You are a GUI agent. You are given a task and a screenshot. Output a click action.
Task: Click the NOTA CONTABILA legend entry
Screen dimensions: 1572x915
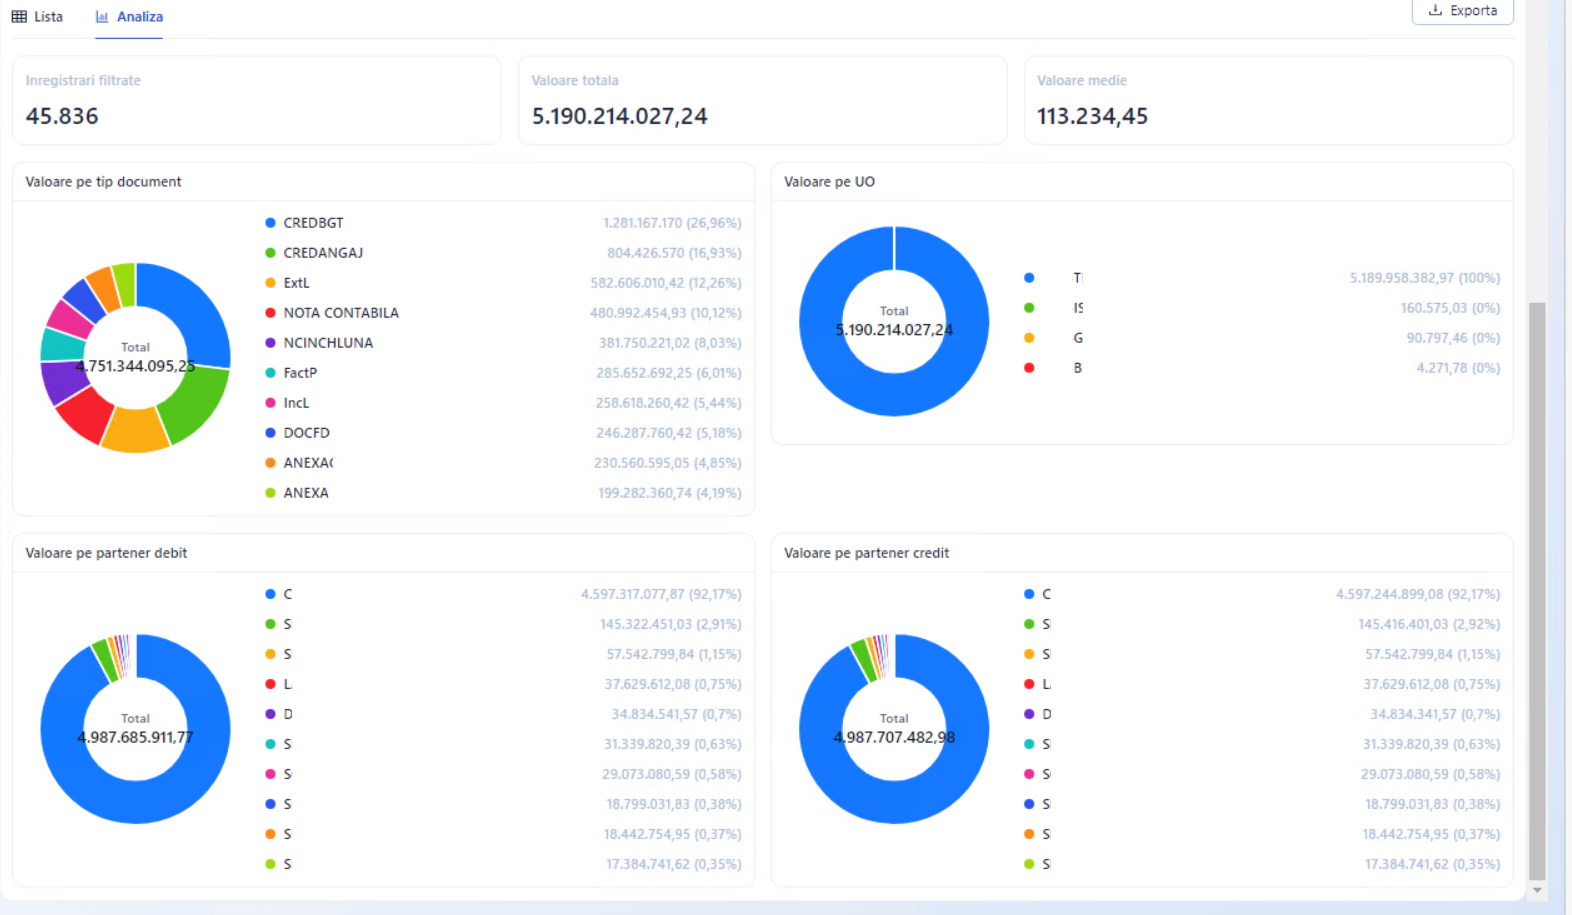[341, 313]
